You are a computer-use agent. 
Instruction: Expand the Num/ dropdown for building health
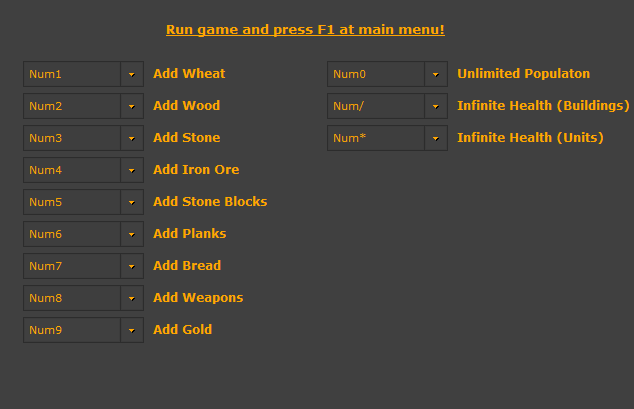click(x=435, y=106)
